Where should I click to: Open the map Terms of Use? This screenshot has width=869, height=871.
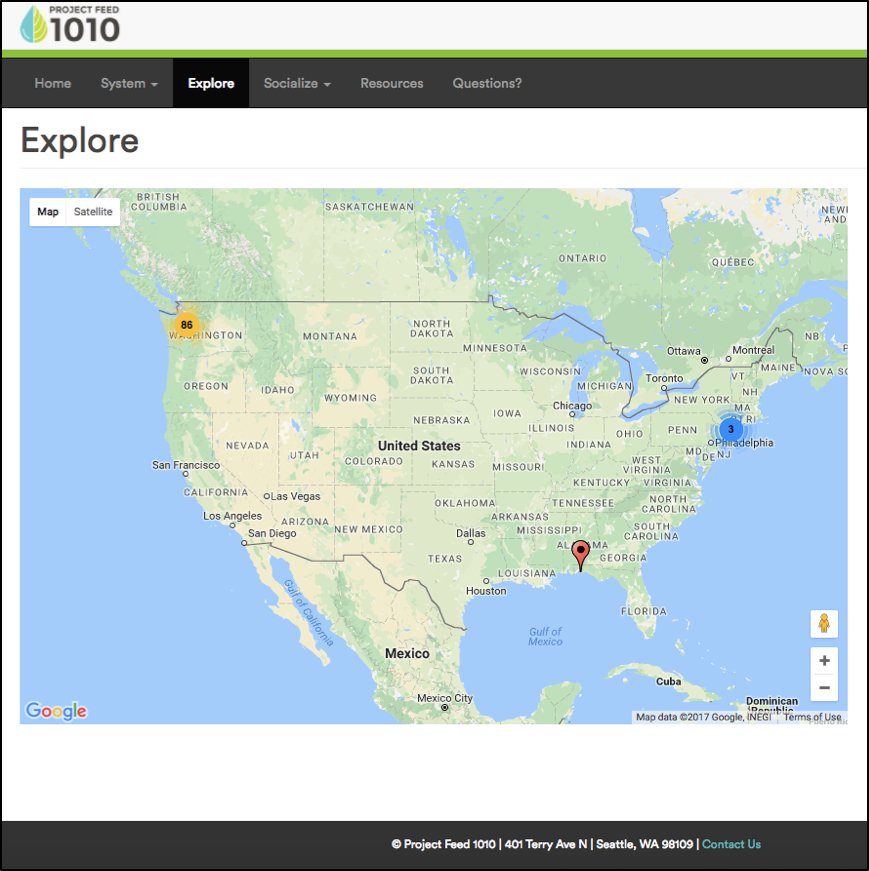pos(812,717)
